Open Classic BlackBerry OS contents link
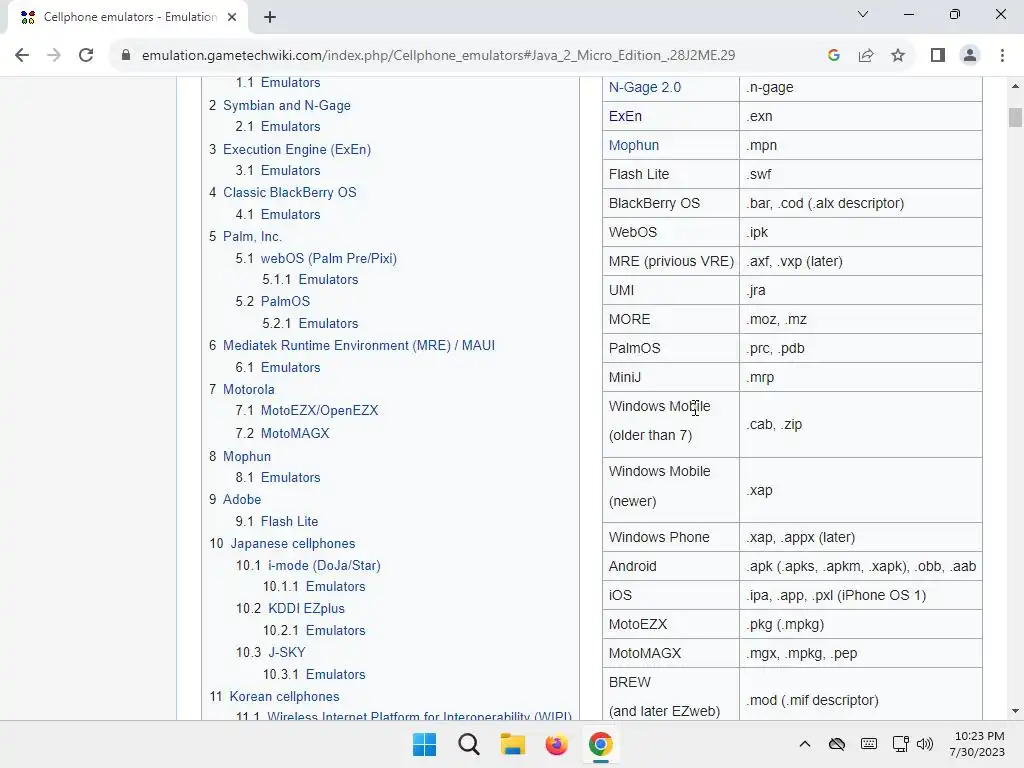 (289, 192)
